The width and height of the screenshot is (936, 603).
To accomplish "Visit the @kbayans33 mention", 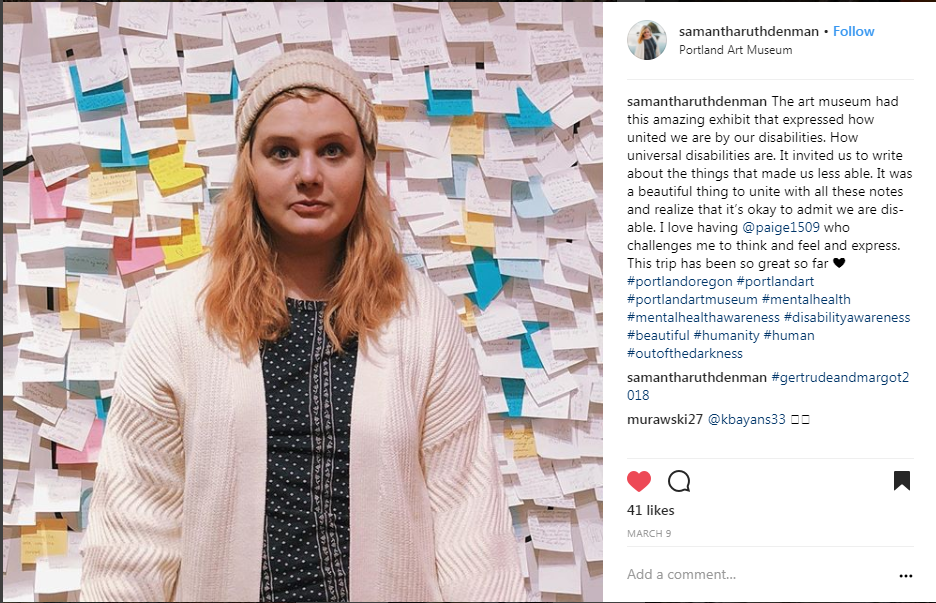I will click(x=747, y=420).
